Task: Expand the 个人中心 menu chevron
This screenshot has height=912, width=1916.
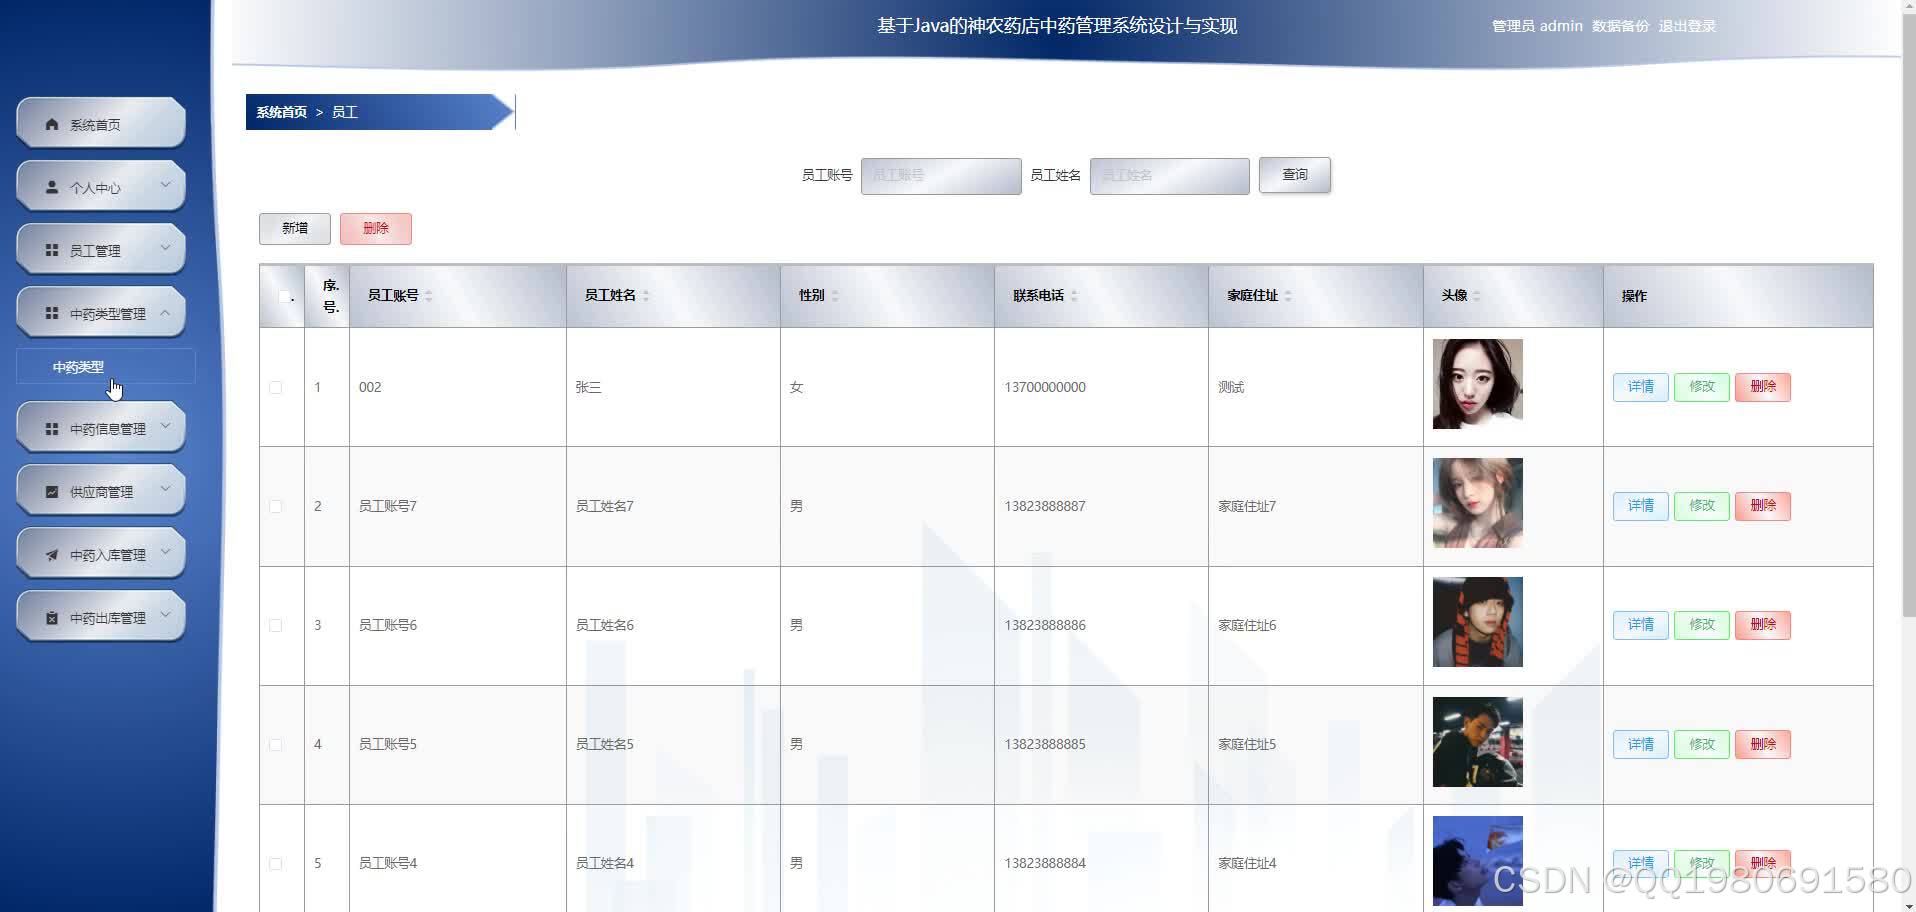Action: click(165, 185)
